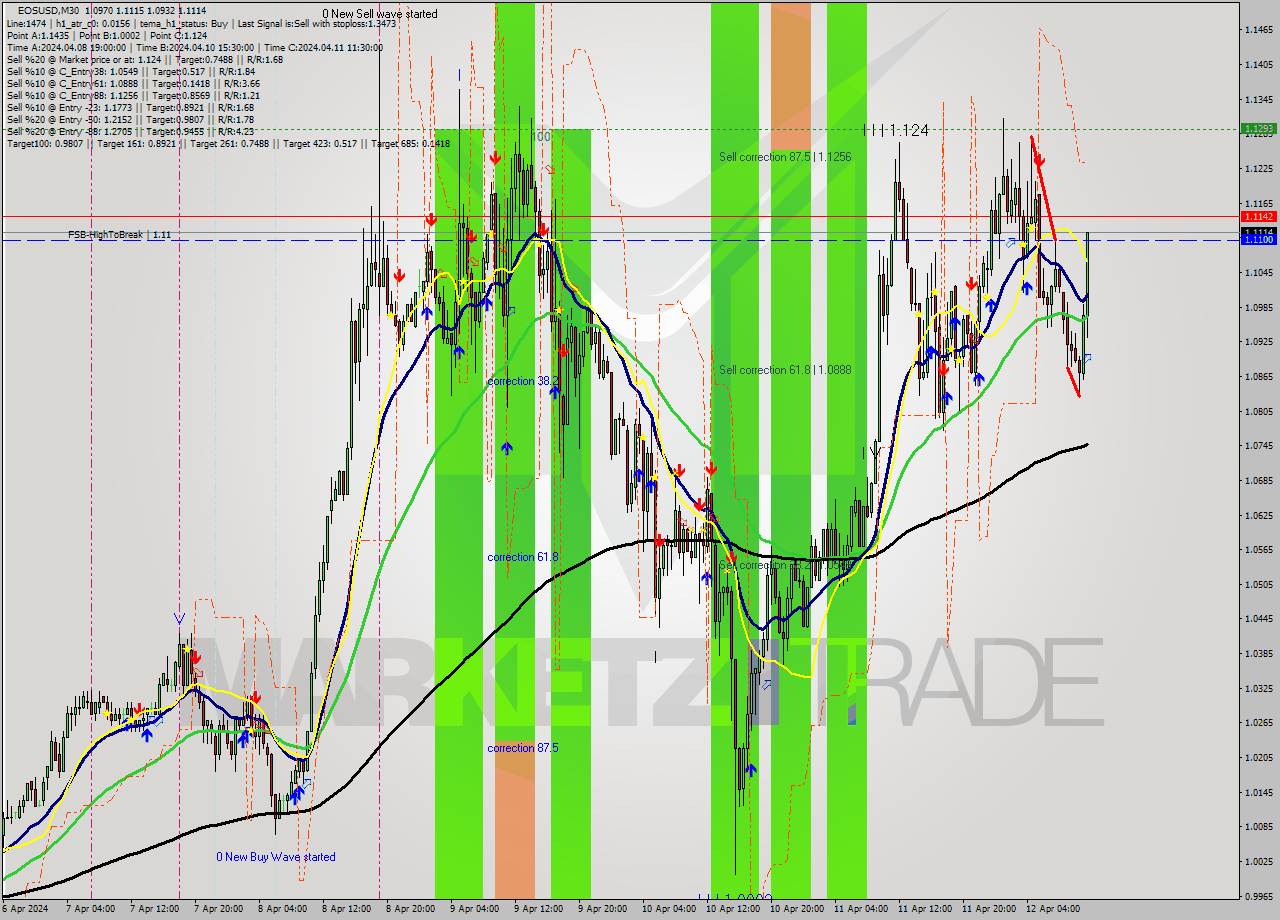Click the 'Time A:2024.04.08 19:00:00' info line
The height and width of the screenshot is (920, 1280).
pos(195,47)
